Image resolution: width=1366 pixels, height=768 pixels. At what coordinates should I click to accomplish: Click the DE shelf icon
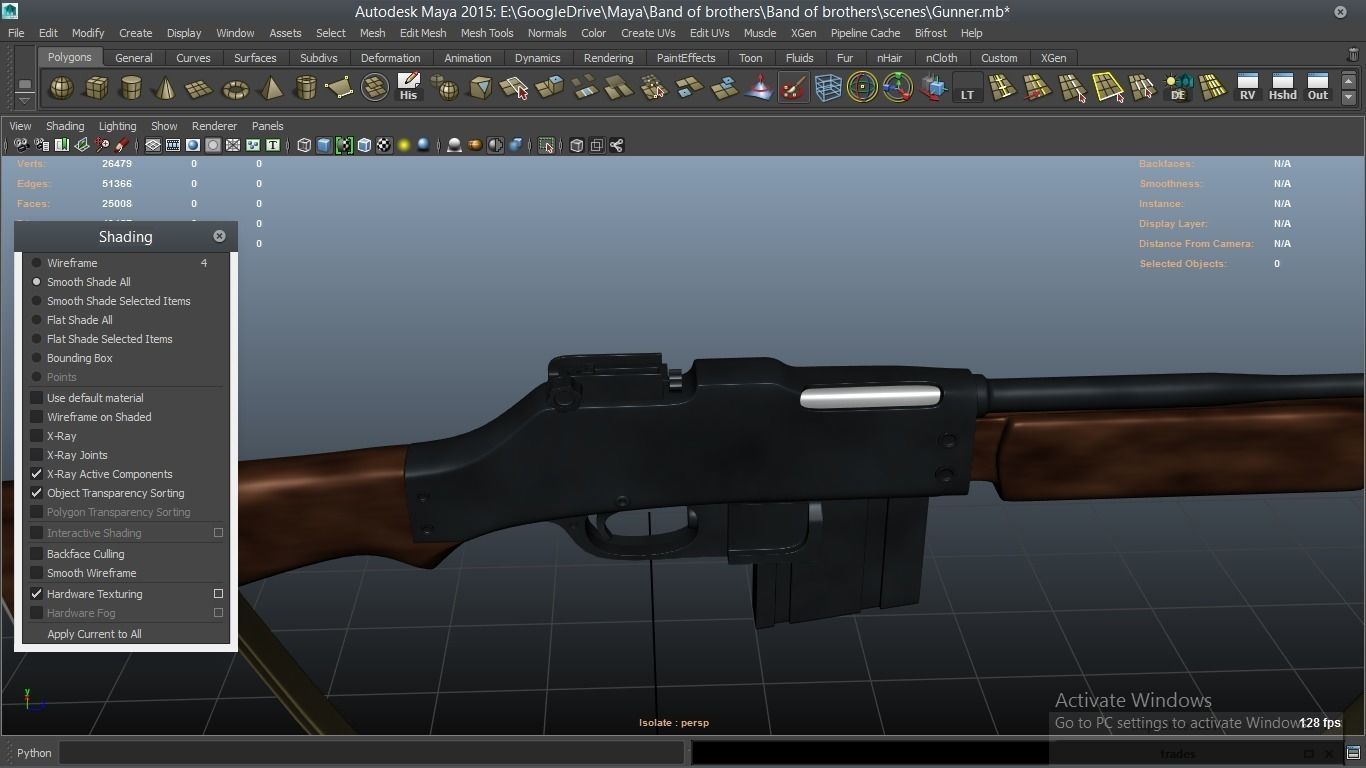click(1178, 88)
